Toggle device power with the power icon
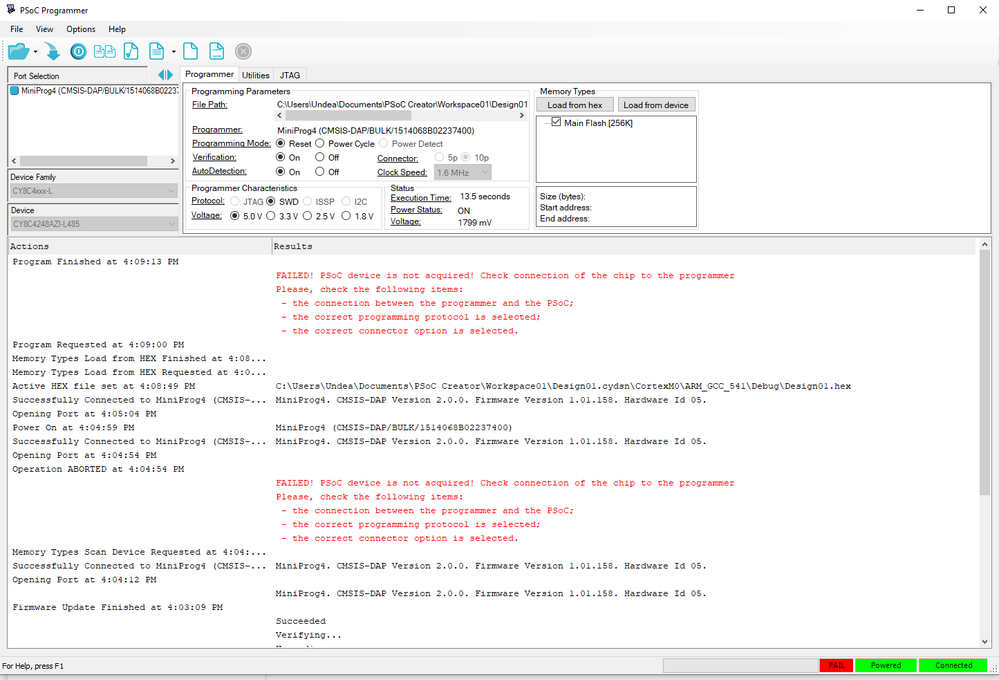The height and width of the screenshot is (680, 999). coord(78,50)
